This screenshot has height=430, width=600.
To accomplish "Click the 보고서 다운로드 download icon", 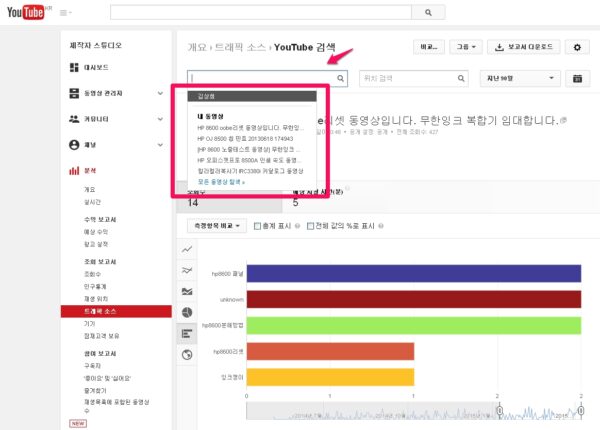I will [x=499, y=47].
